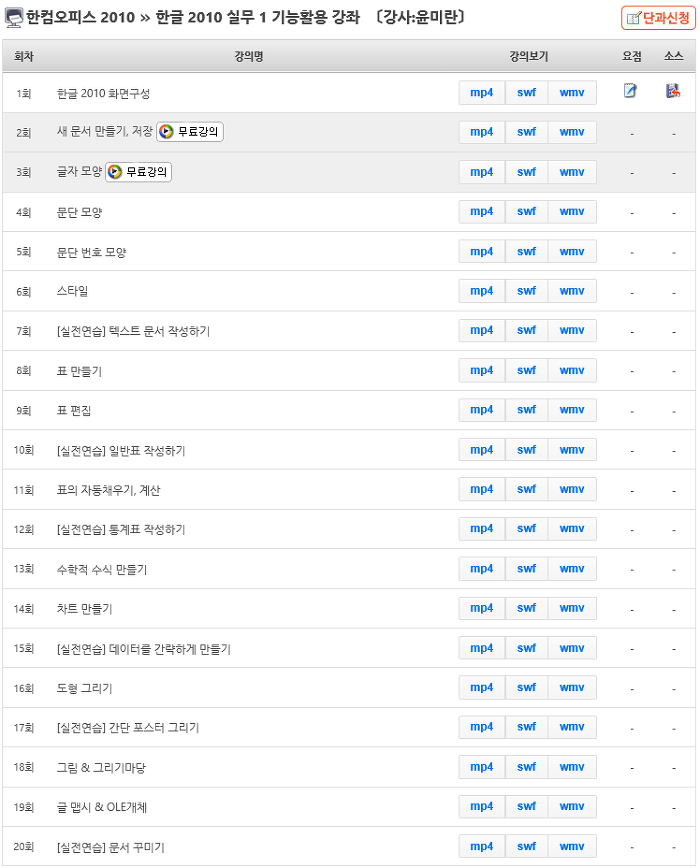Open wmv for 차트 만들기 lesson

coord(572,608)
